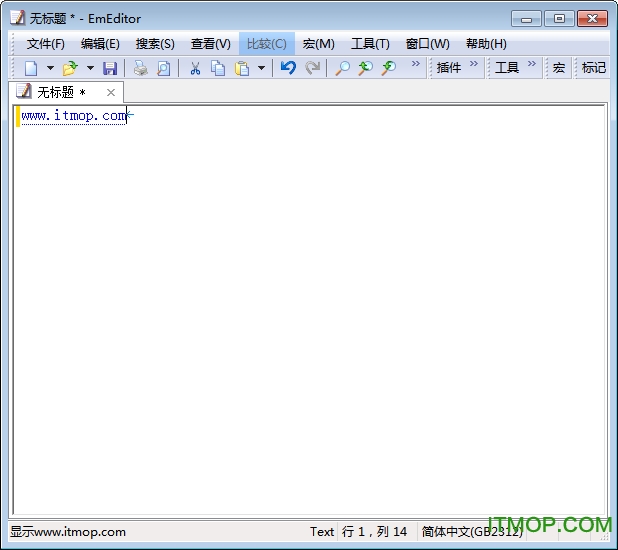Click the 显示www.itmop.com status message

pos(68,532)
